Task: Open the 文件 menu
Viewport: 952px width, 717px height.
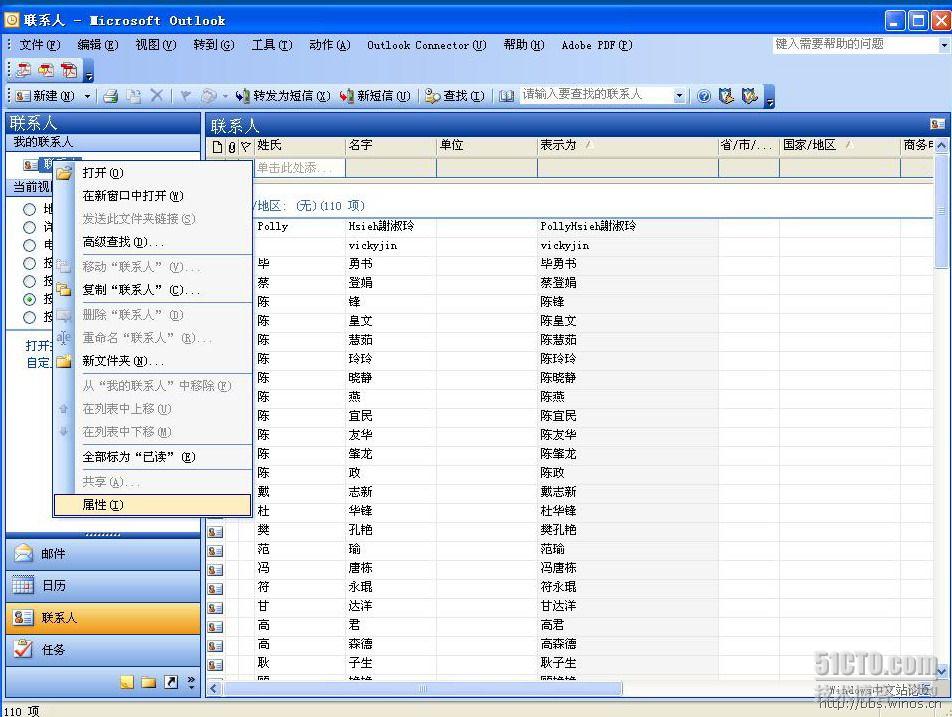Action: pos(40,45)
